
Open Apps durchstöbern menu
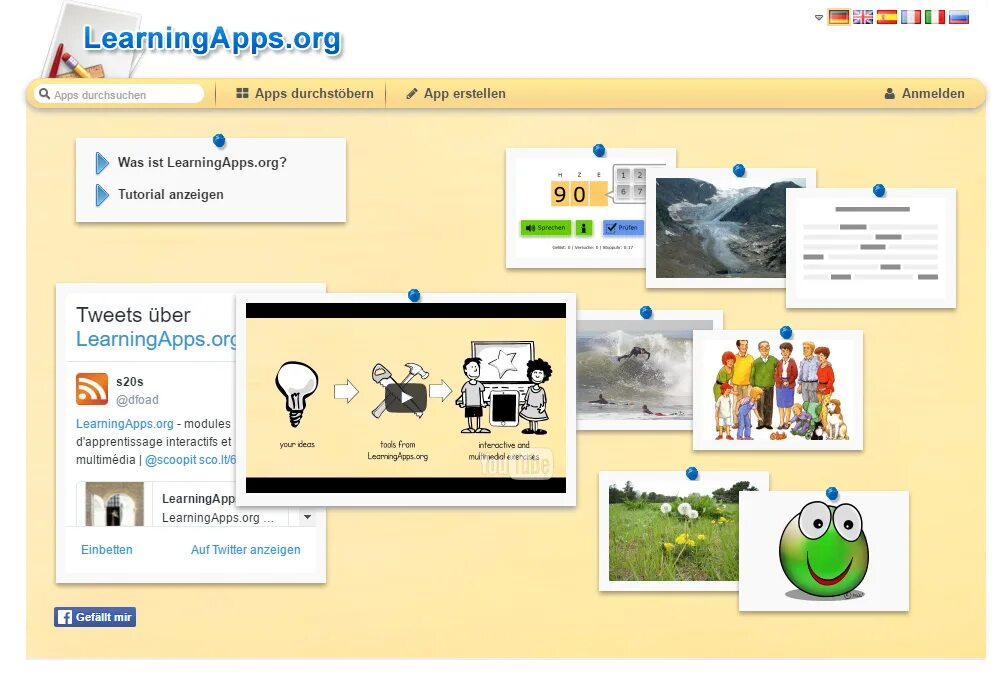pyautogui.click(x=305, y=94)
